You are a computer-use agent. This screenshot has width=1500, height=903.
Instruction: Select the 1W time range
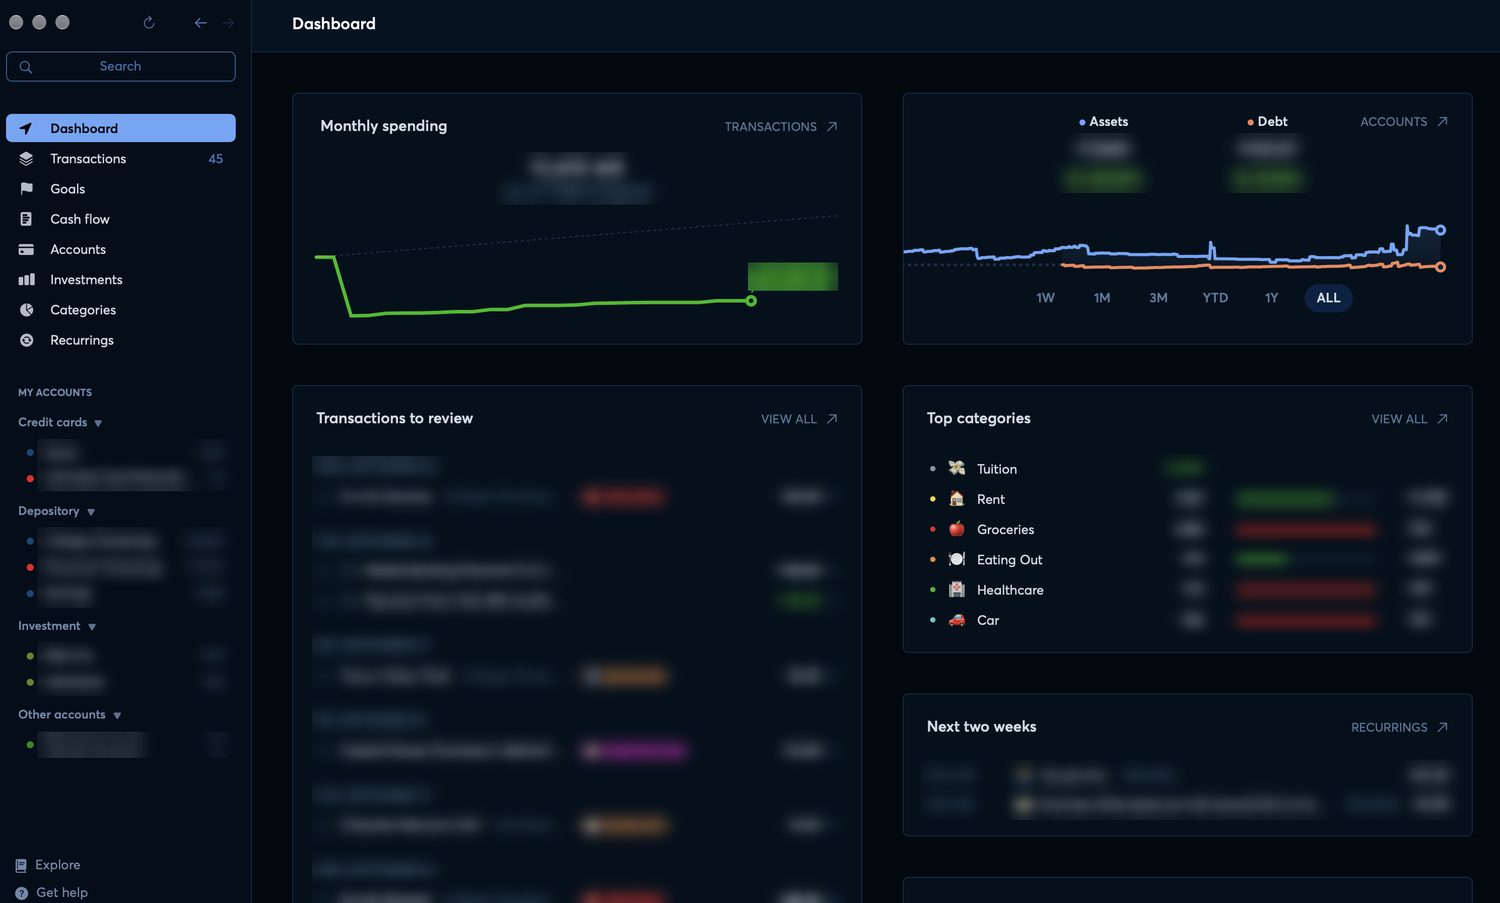(x=1045, y=298)
